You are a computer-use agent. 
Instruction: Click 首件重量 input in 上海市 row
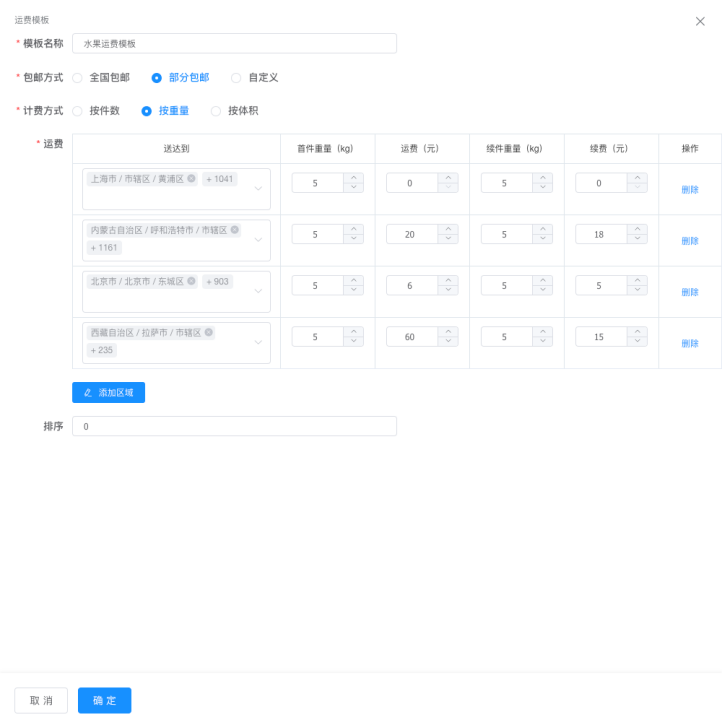(x=318, y=183)
